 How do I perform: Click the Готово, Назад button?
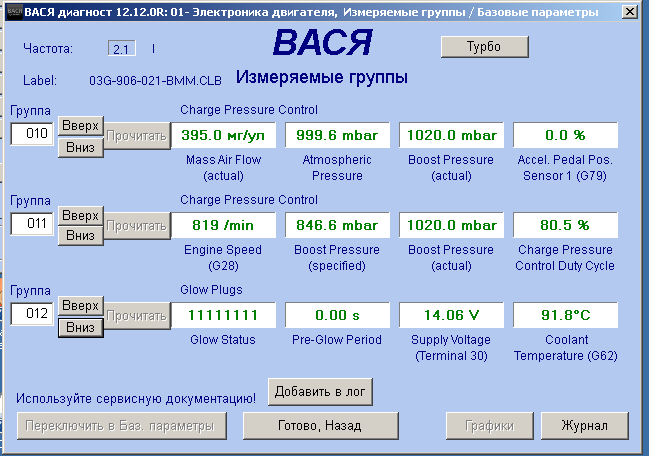(320, 425)
